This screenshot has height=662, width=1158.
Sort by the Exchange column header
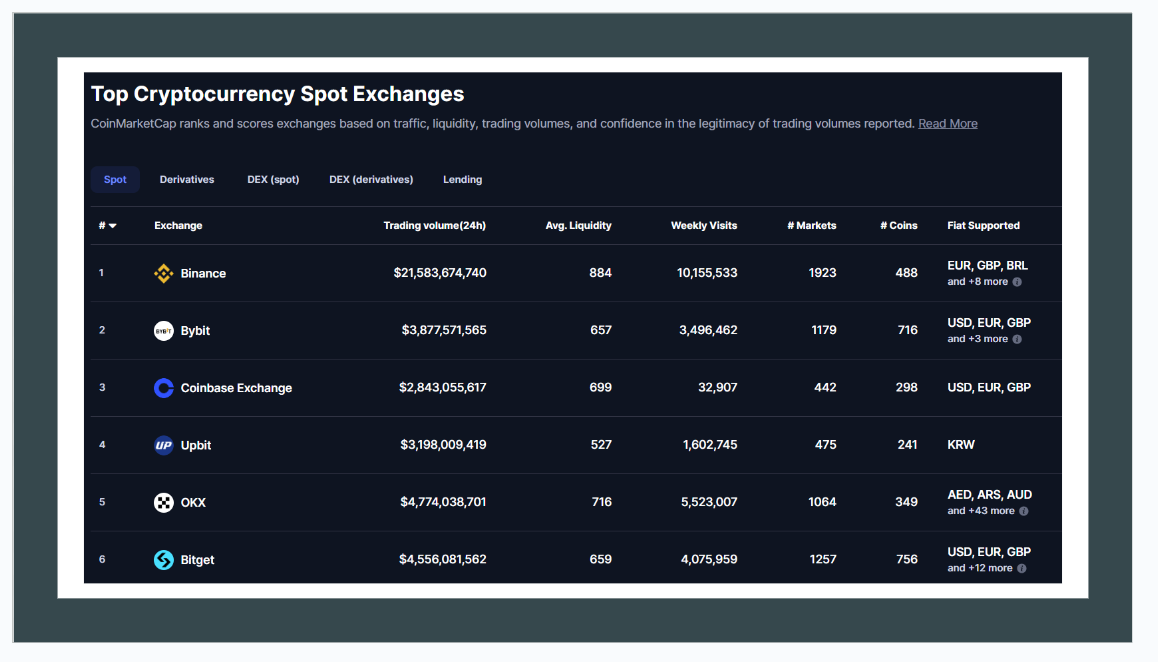point(178,225)
